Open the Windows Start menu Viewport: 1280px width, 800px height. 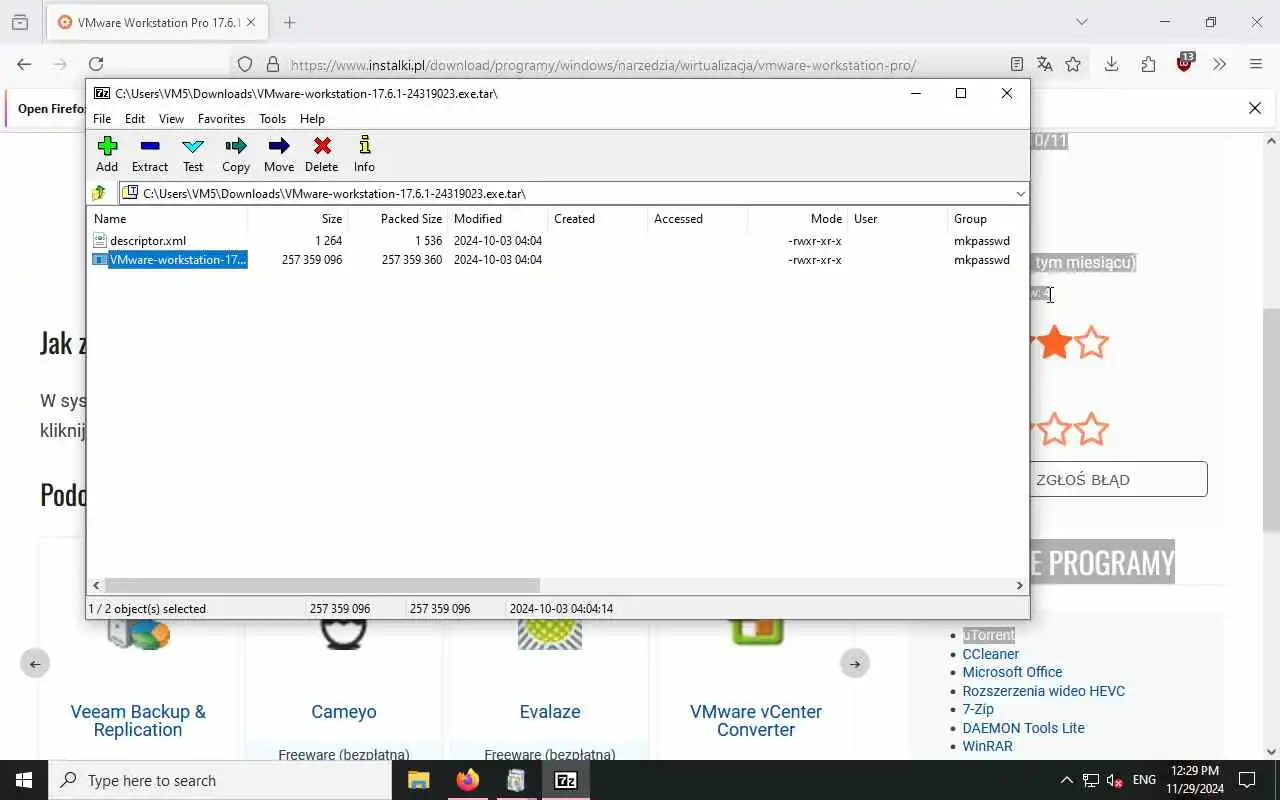[24, 780]
